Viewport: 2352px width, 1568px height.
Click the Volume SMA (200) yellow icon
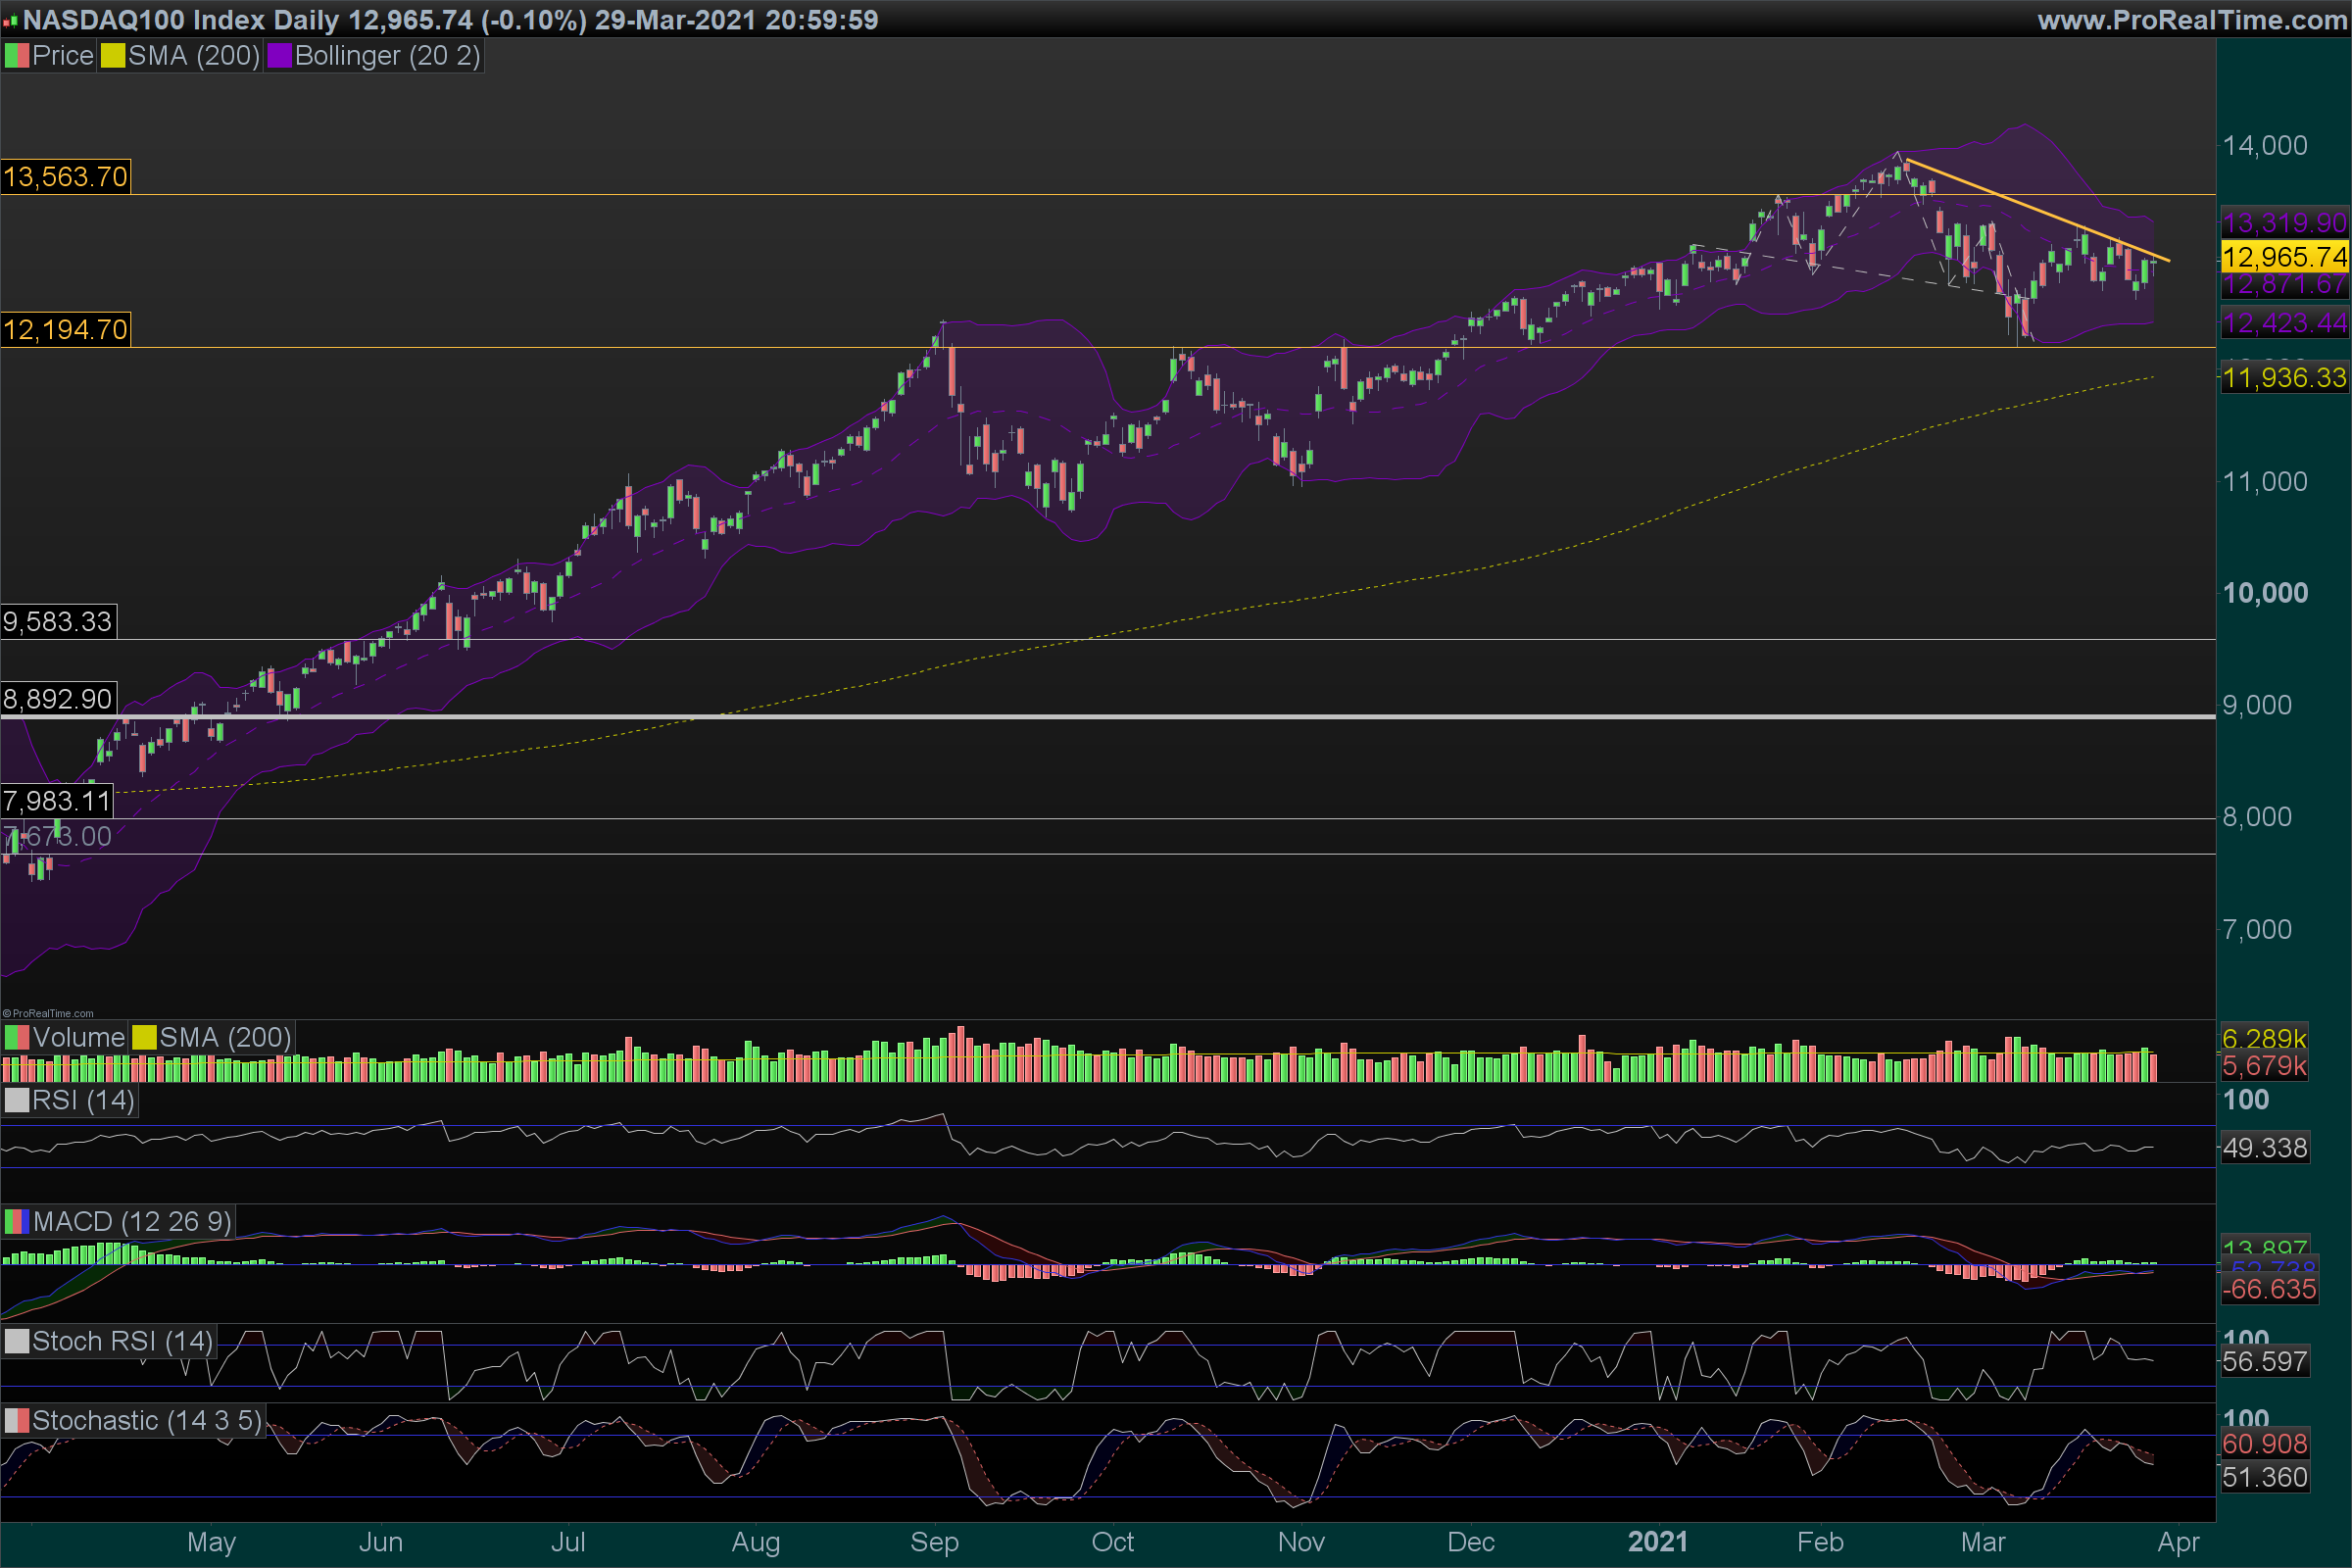[144, 1038]
